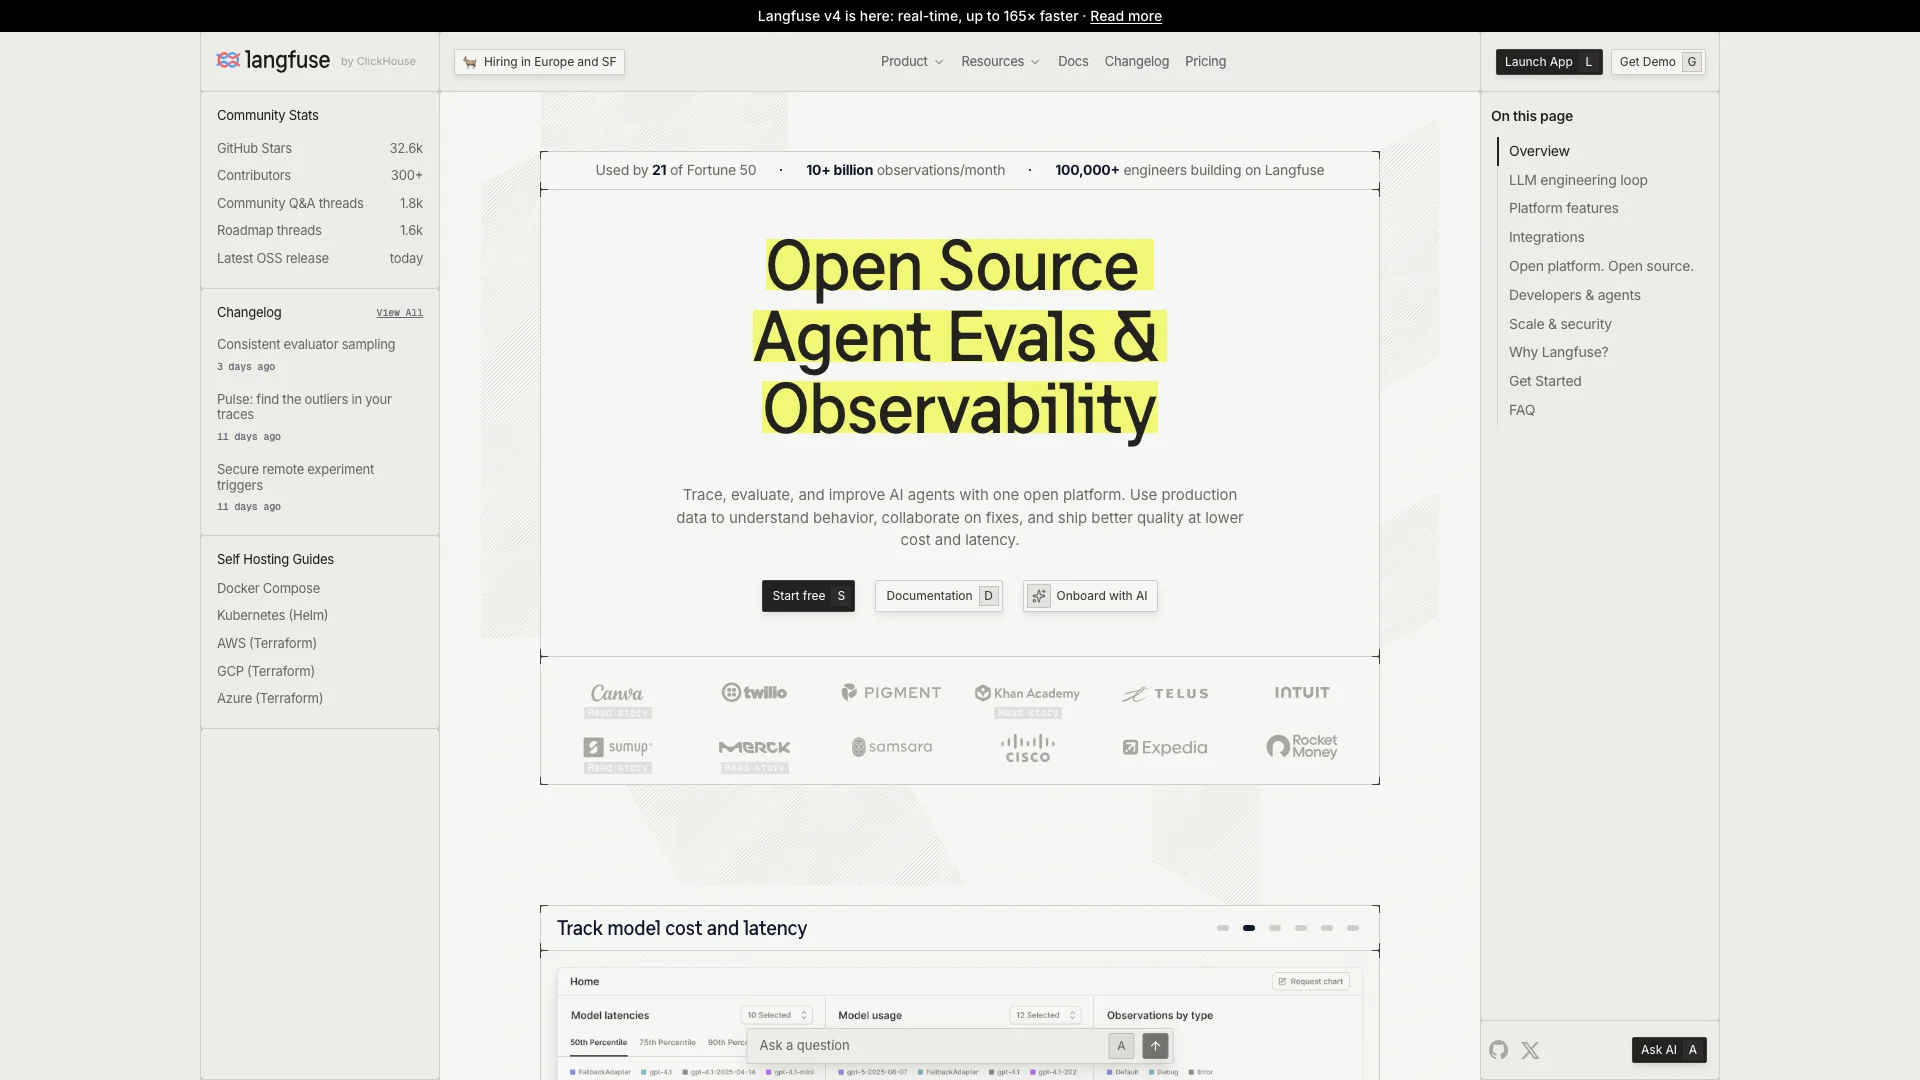1920x1080 pixels.
Task: Jump to the FAQ section
Action: click(x=1522, y=410)
